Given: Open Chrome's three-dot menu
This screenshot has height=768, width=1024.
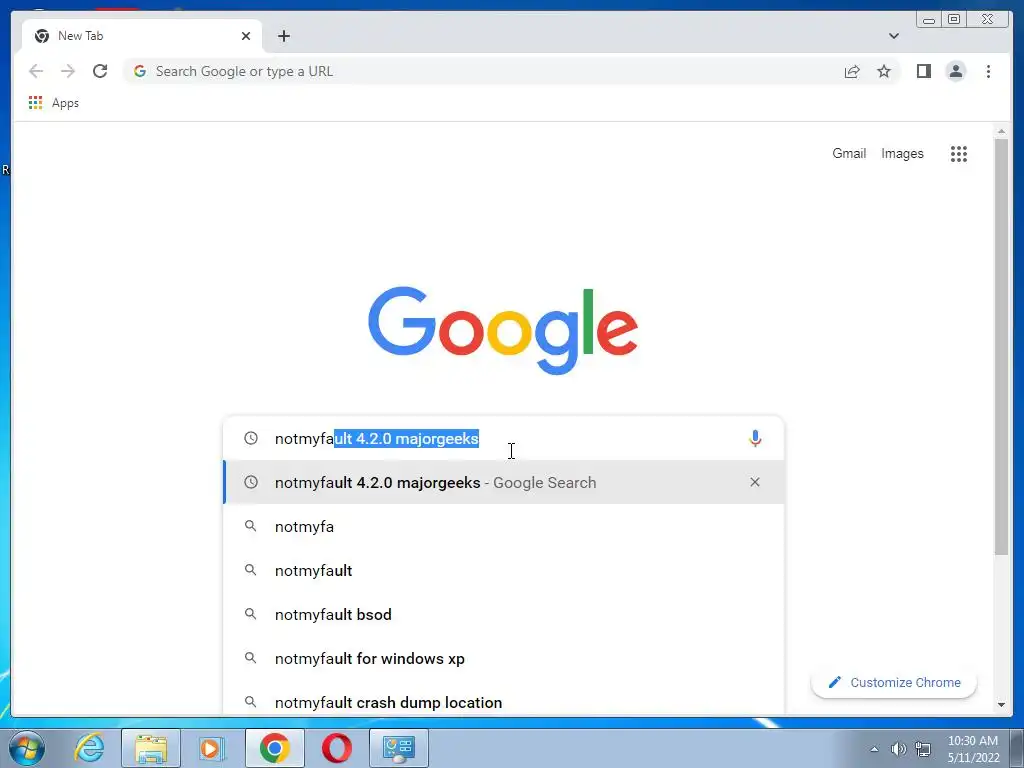Looking at the screenshot, I should [x=988, y=71].
